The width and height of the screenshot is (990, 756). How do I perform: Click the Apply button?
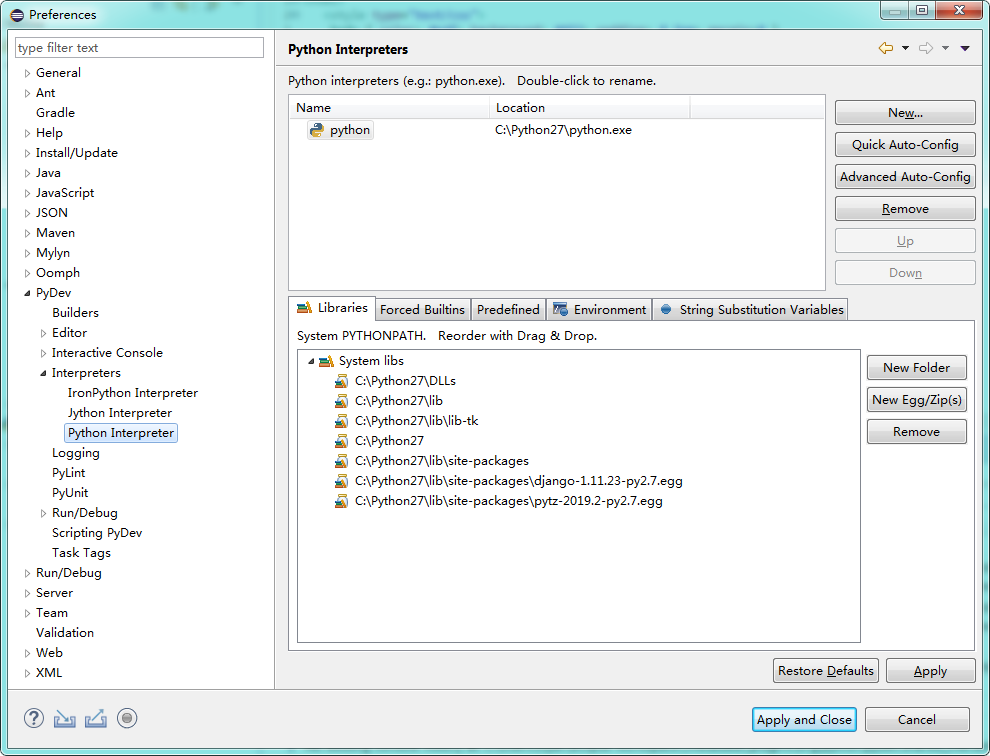click(930, 671)
